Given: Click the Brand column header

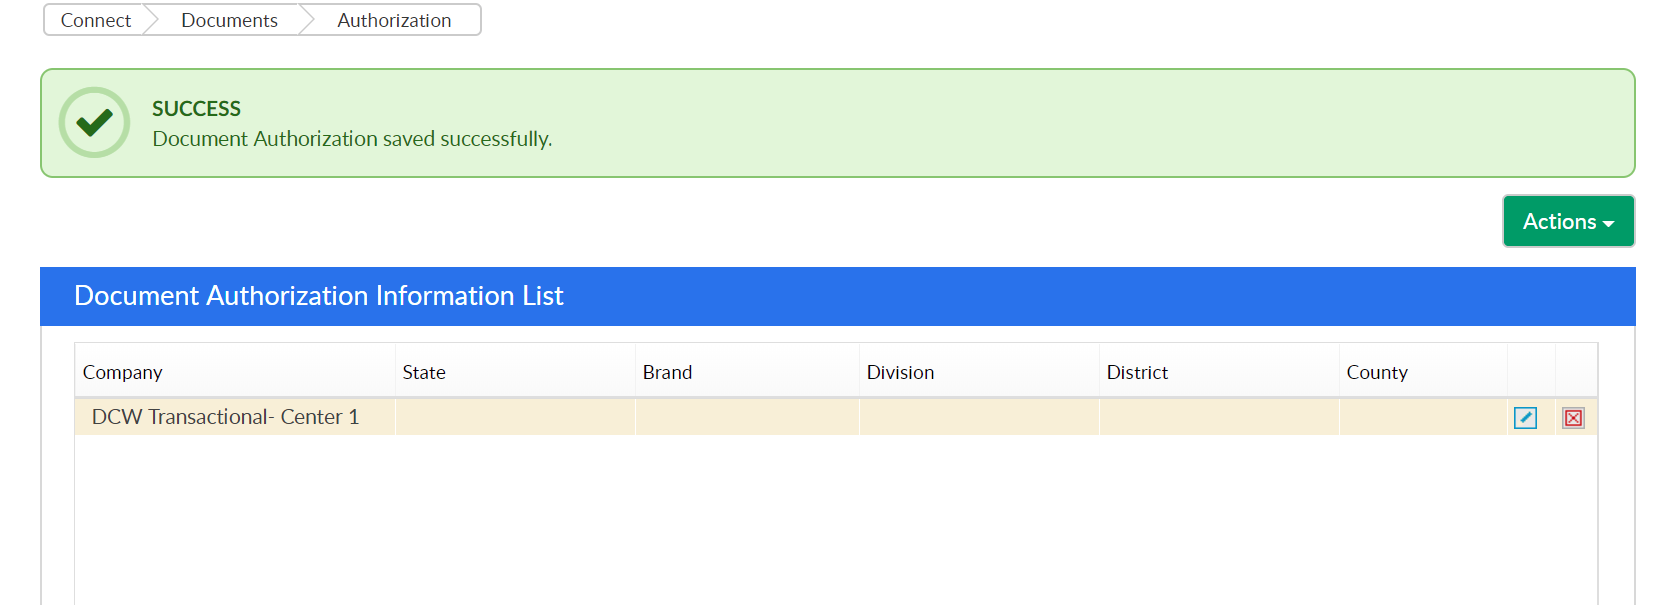Looking at the screenshot, I should pyautogui.click(x=667, y=372).
